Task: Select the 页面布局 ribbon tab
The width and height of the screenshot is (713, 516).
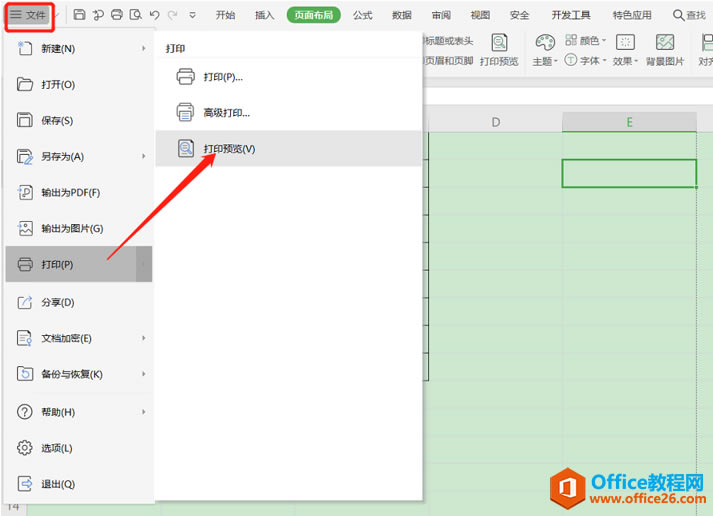Action: [314, 15]
